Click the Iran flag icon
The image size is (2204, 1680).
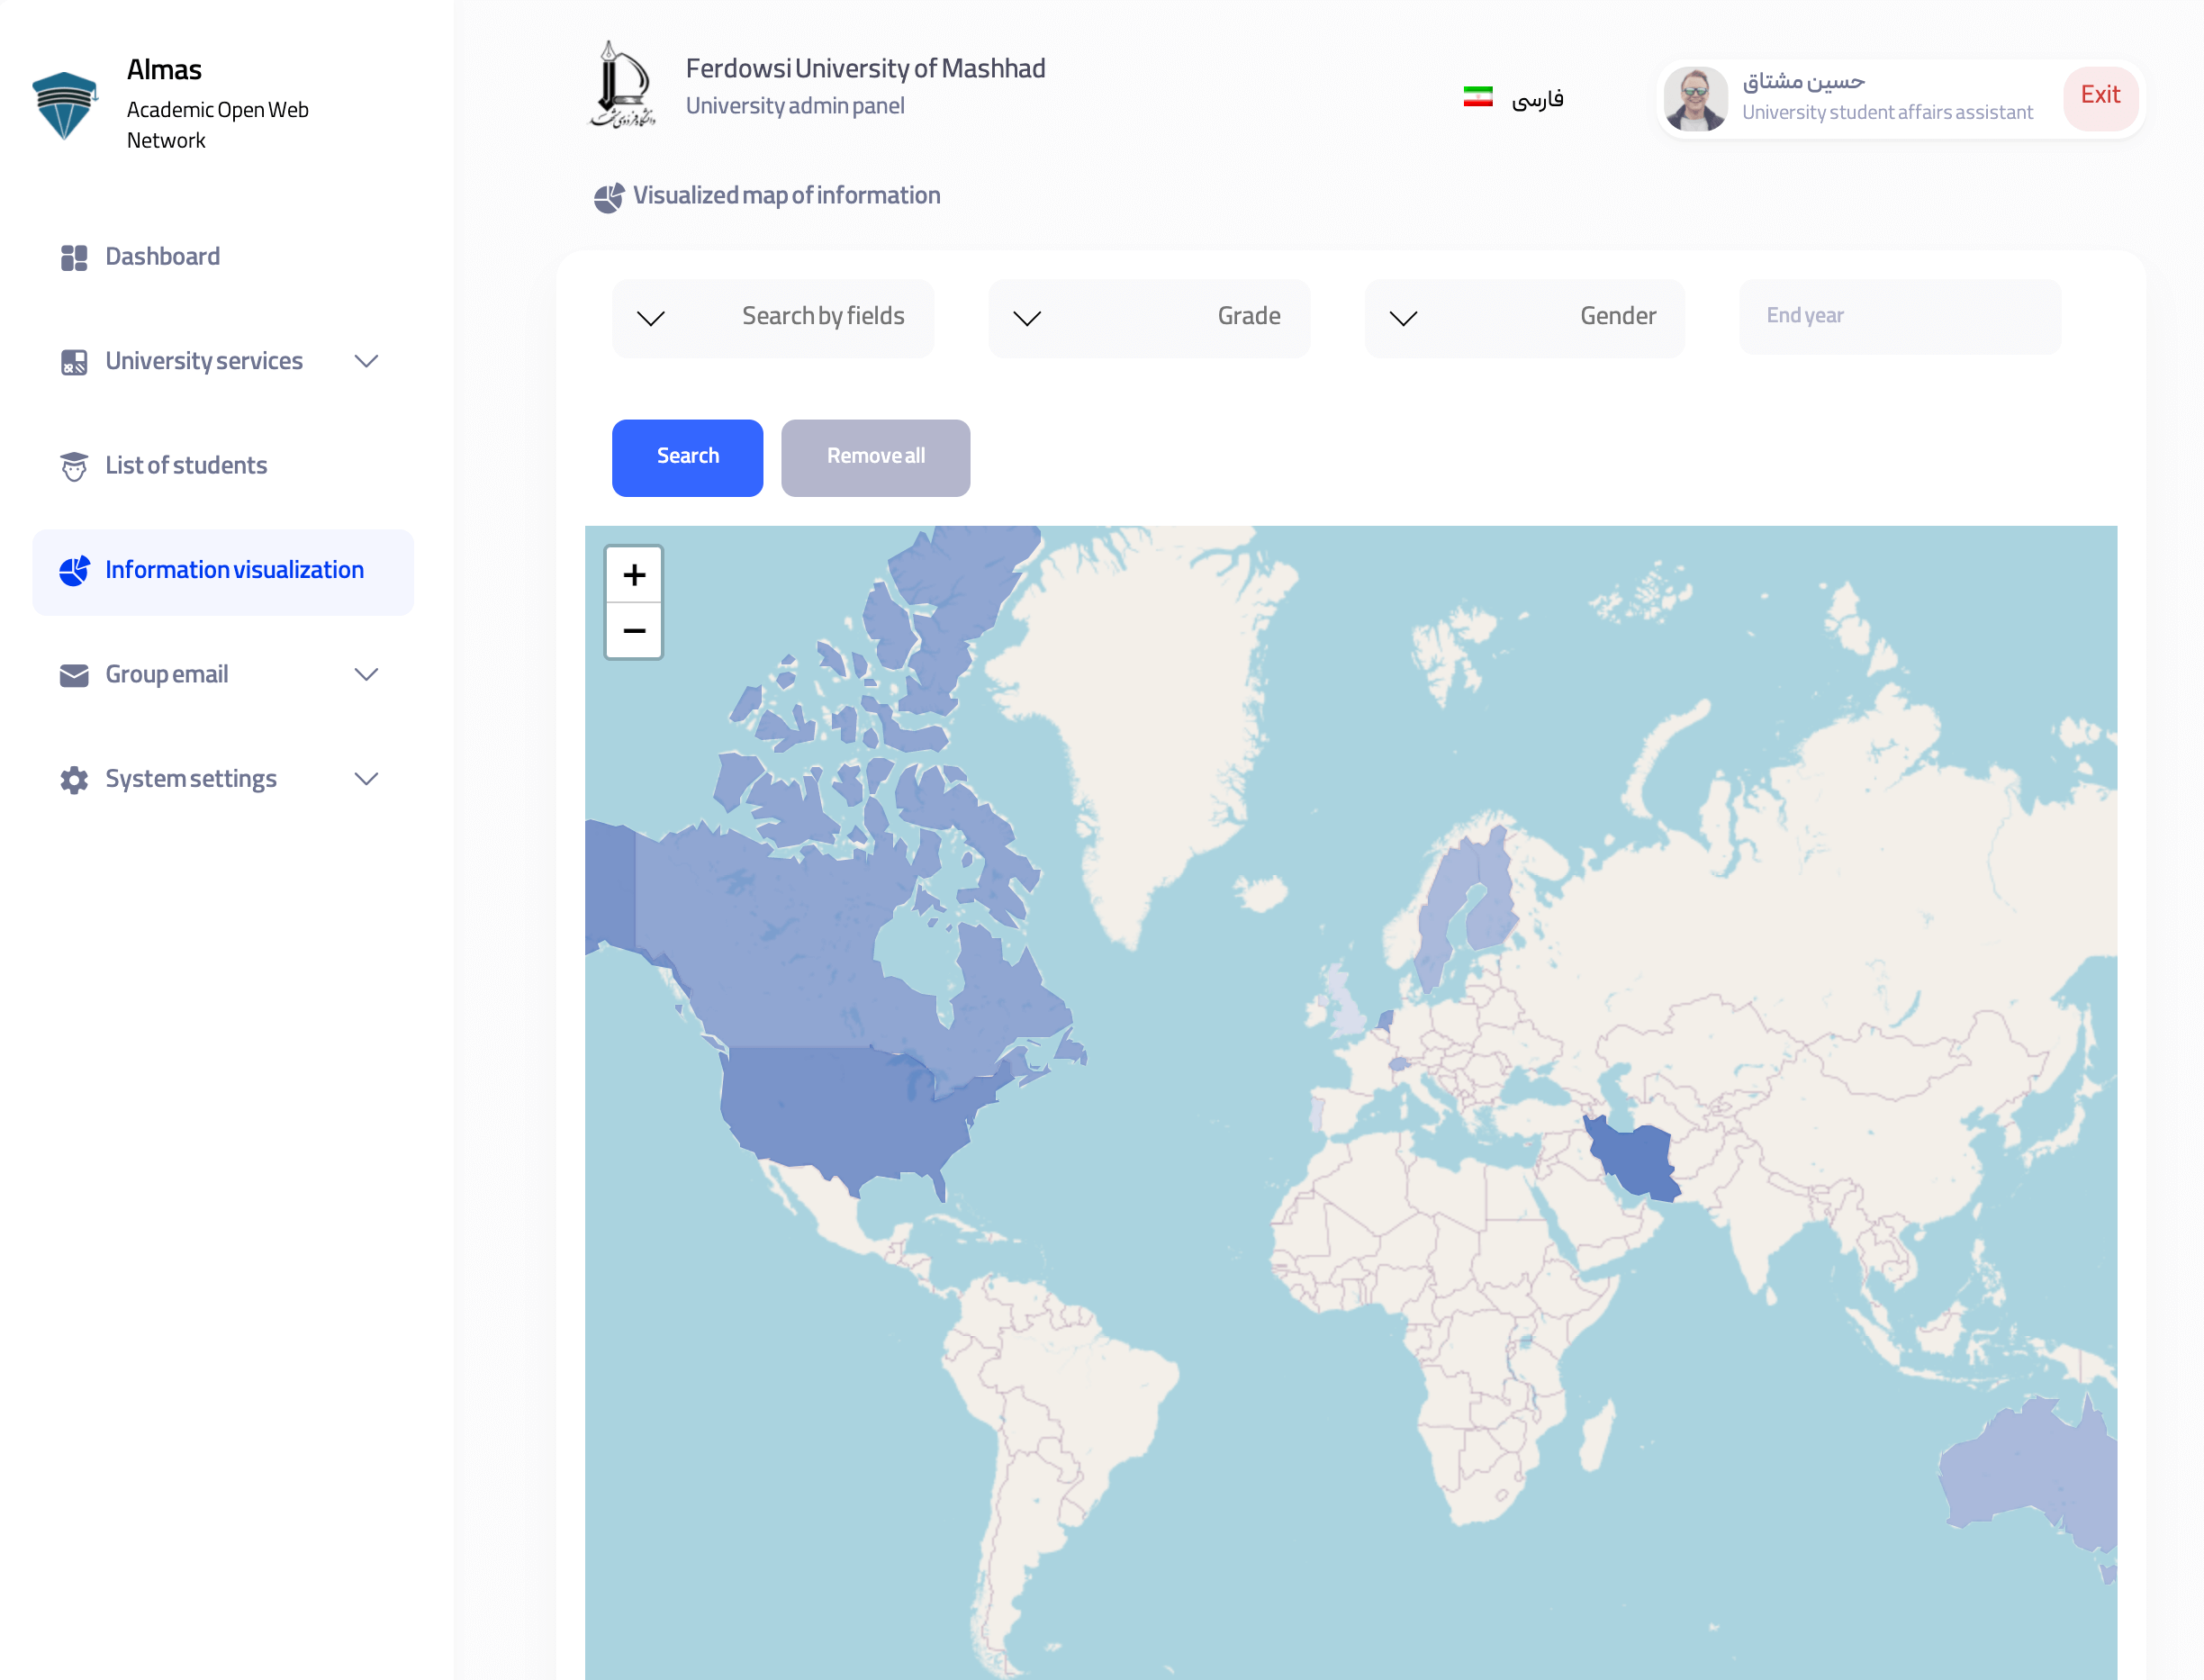point(1478,97)
